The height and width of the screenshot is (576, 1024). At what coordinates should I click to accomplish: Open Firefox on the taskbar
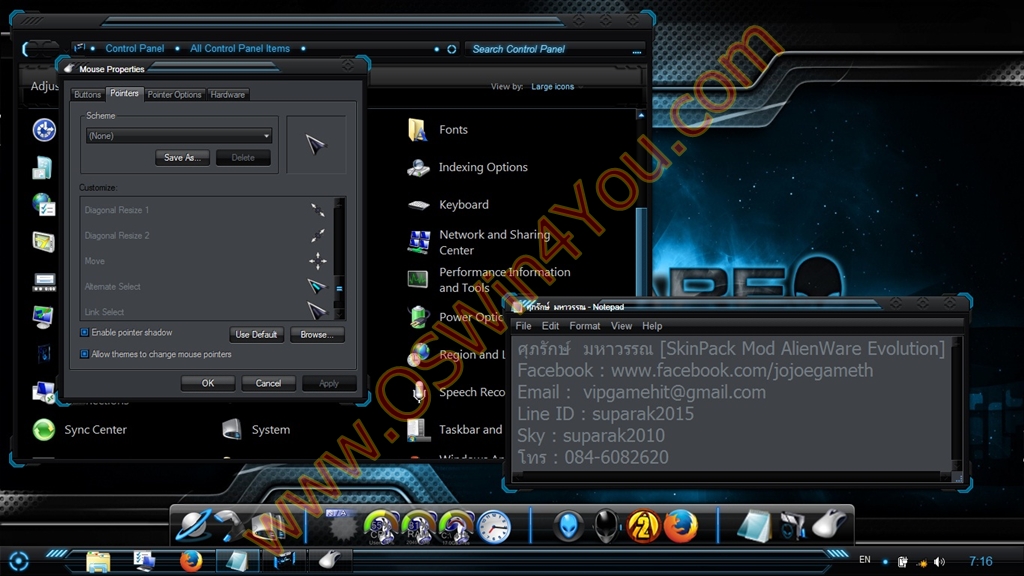pos(191,560)
